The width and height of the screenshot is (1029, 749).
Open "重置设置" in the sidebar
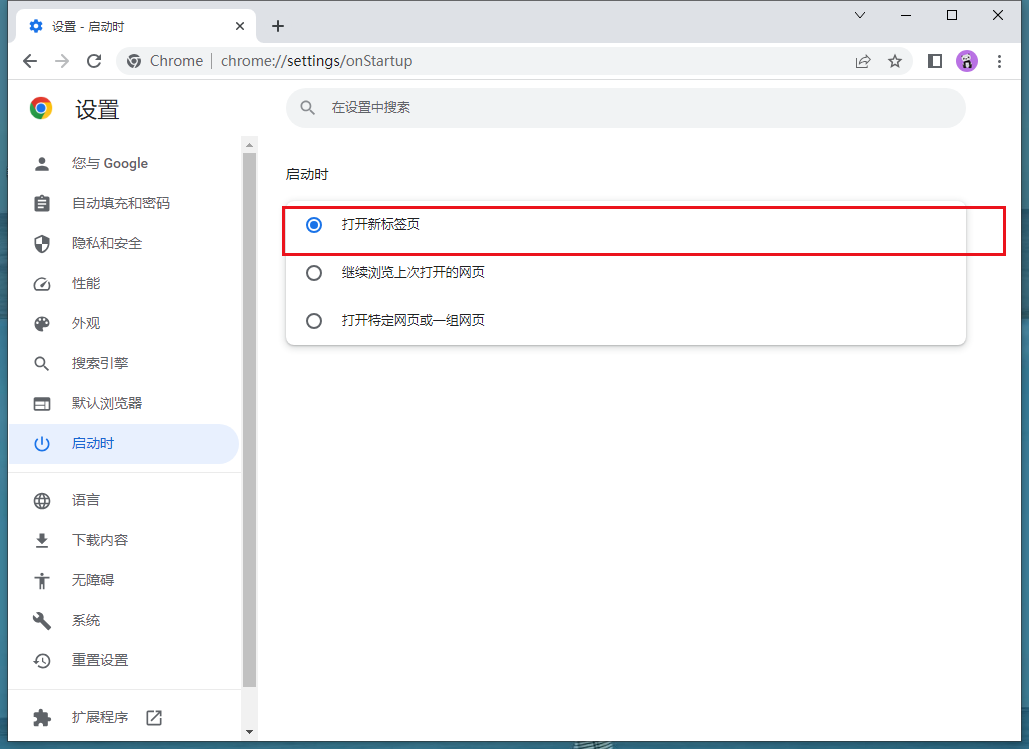100,660
